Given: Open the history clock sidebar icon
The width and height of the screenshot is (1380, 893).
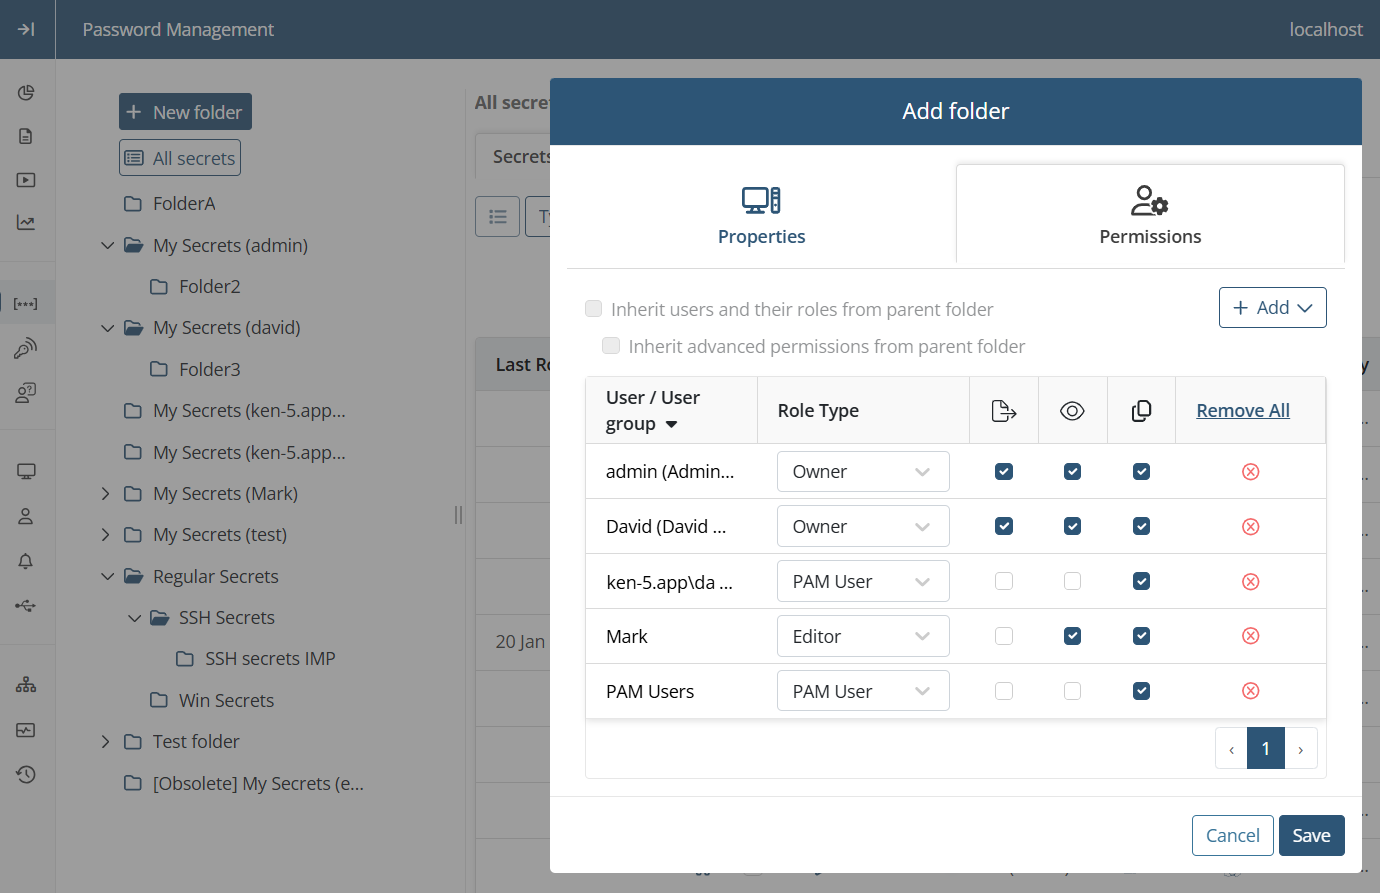Looking at the screenshot, I should tap(26, 774).
